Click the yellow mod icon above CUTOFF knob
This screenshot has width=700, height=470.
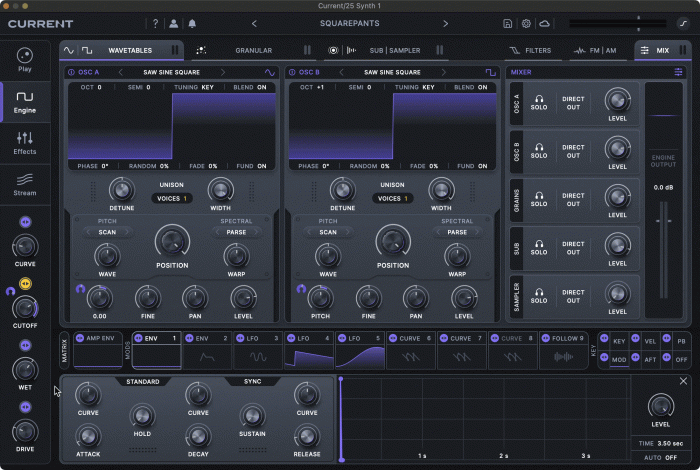click(x=25, y=283)
